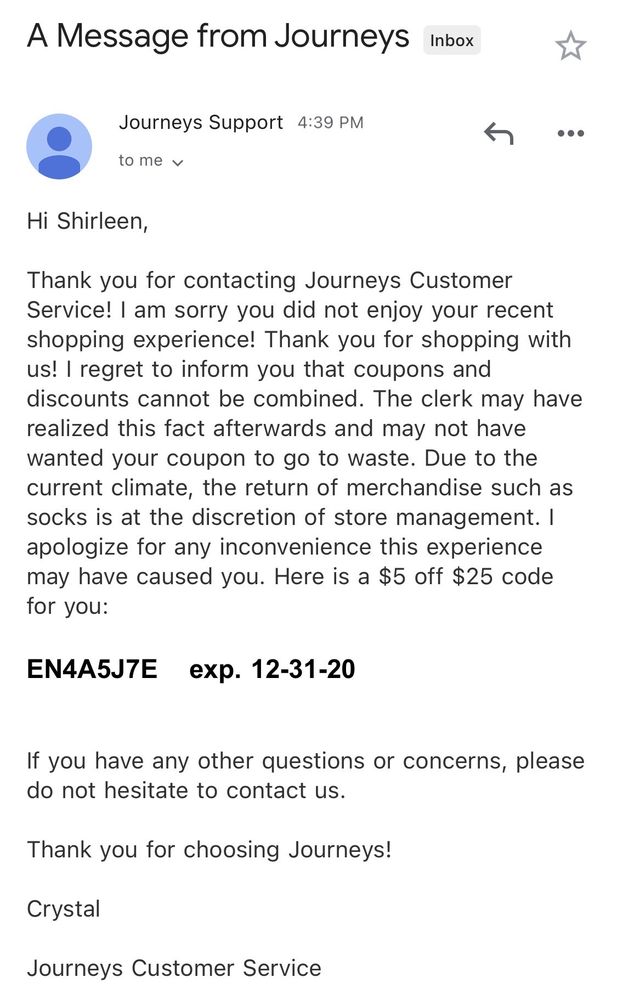Click the coupon code EN4A5J7E
Screen dimensions: 617x1000
(x=92, y=669)
